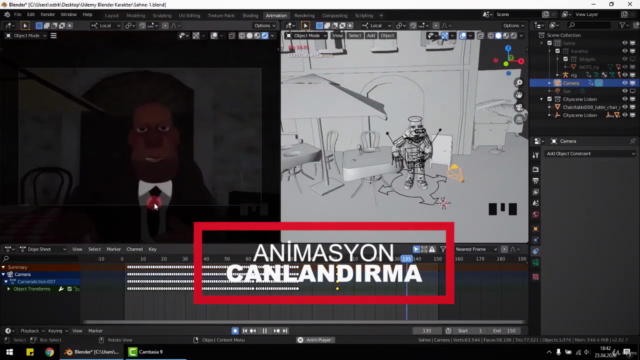Click the Only Show Selected filter in Dope Sheet

416,249
